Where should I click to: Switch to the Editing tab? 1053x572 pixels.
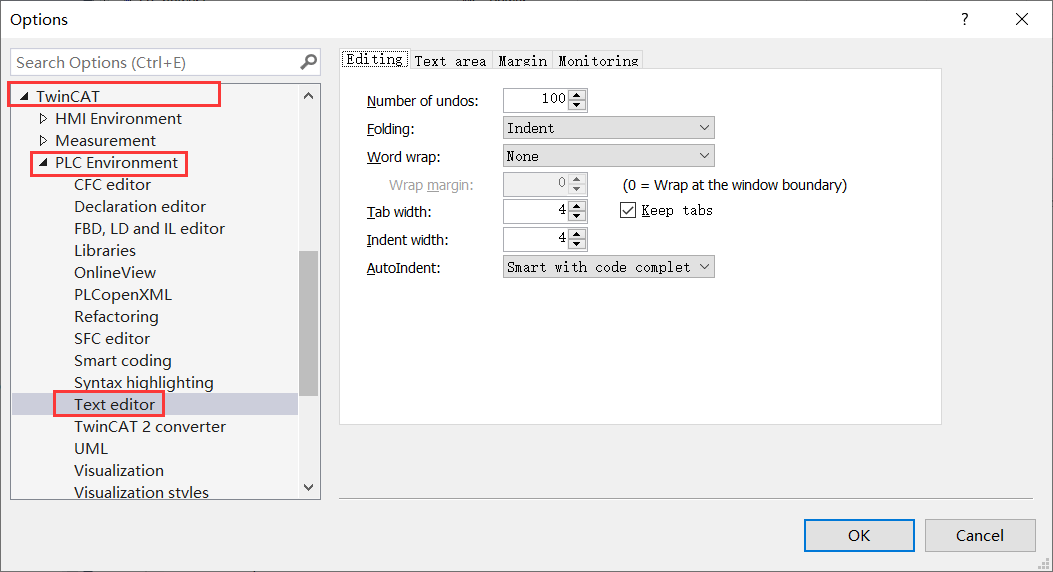[375, 60]
